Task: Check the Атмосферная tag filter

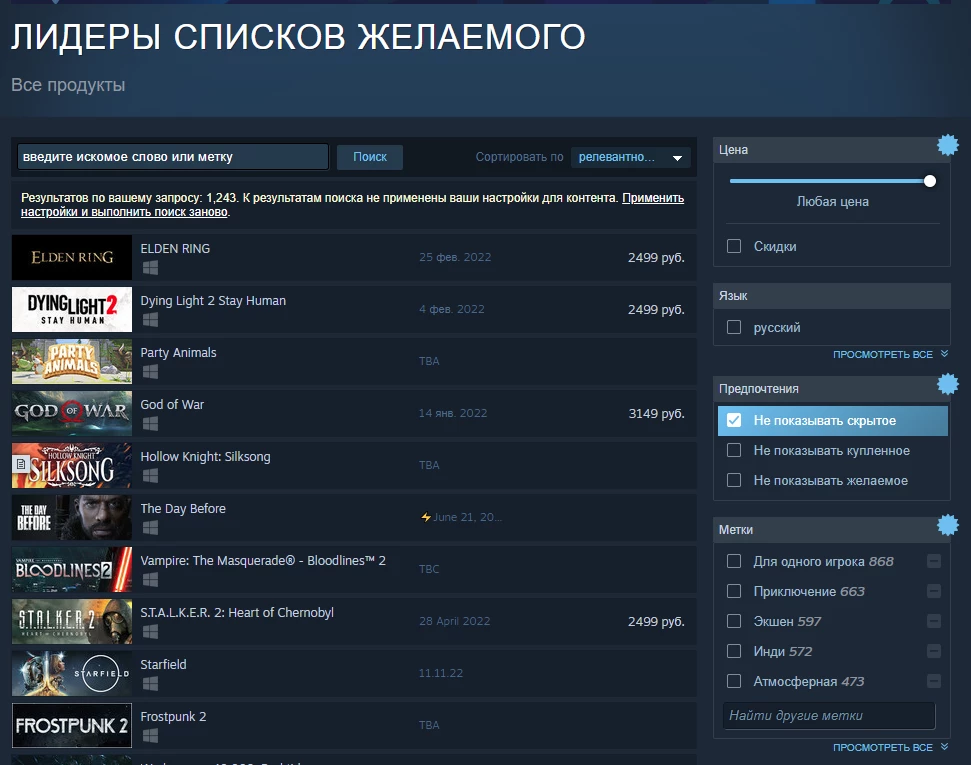Action: coord(734,681)
